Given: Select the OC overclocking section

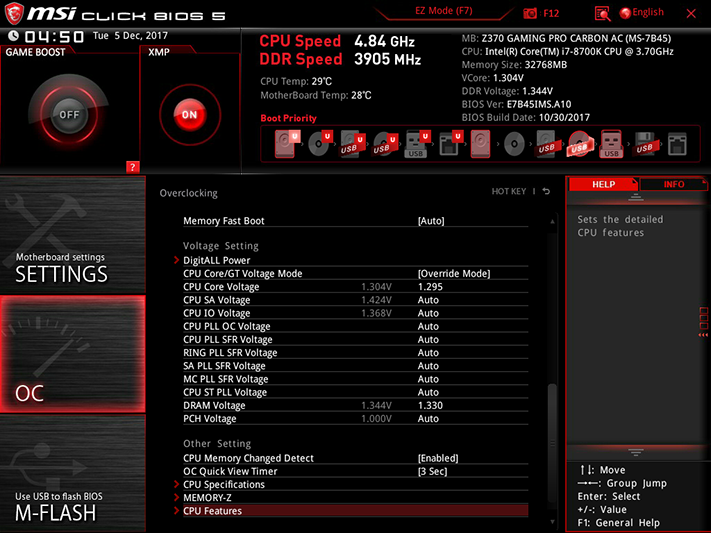Looking at the screenshot, I should (73, 354).
